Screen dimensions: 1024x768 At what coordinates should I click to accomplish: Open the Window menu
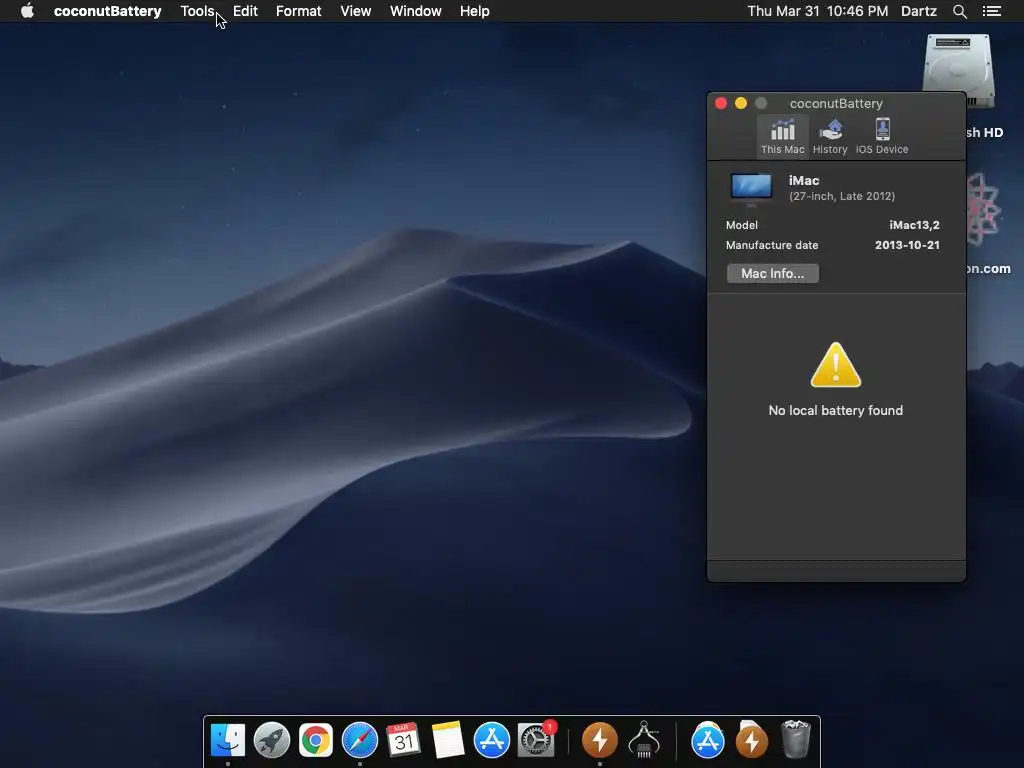415,11
